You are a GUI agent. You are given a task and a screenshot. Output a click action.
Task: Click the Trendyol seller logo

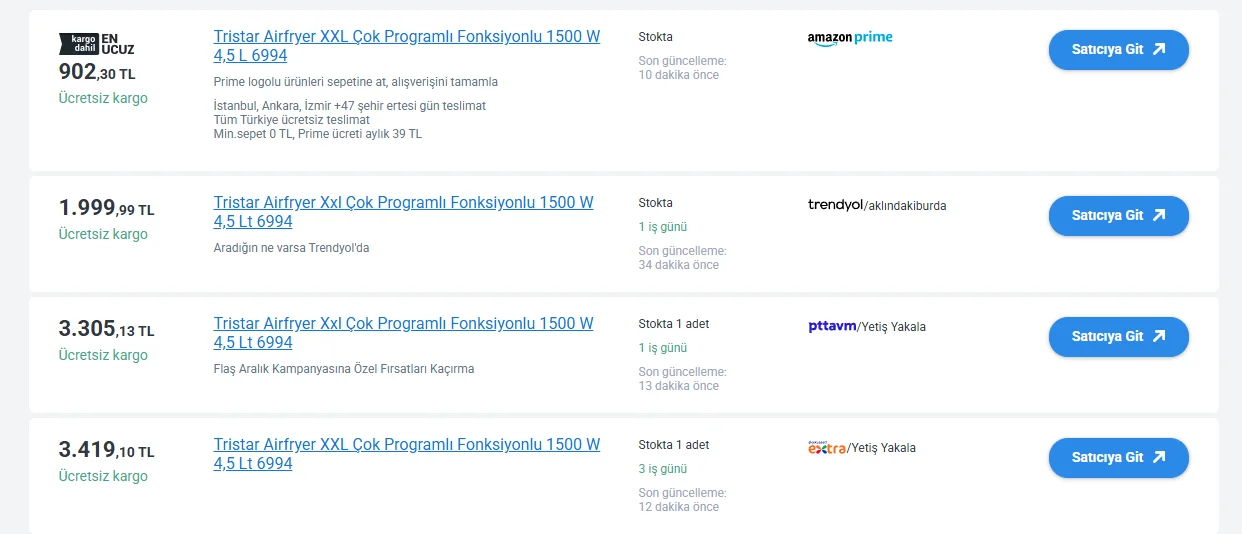834,205
